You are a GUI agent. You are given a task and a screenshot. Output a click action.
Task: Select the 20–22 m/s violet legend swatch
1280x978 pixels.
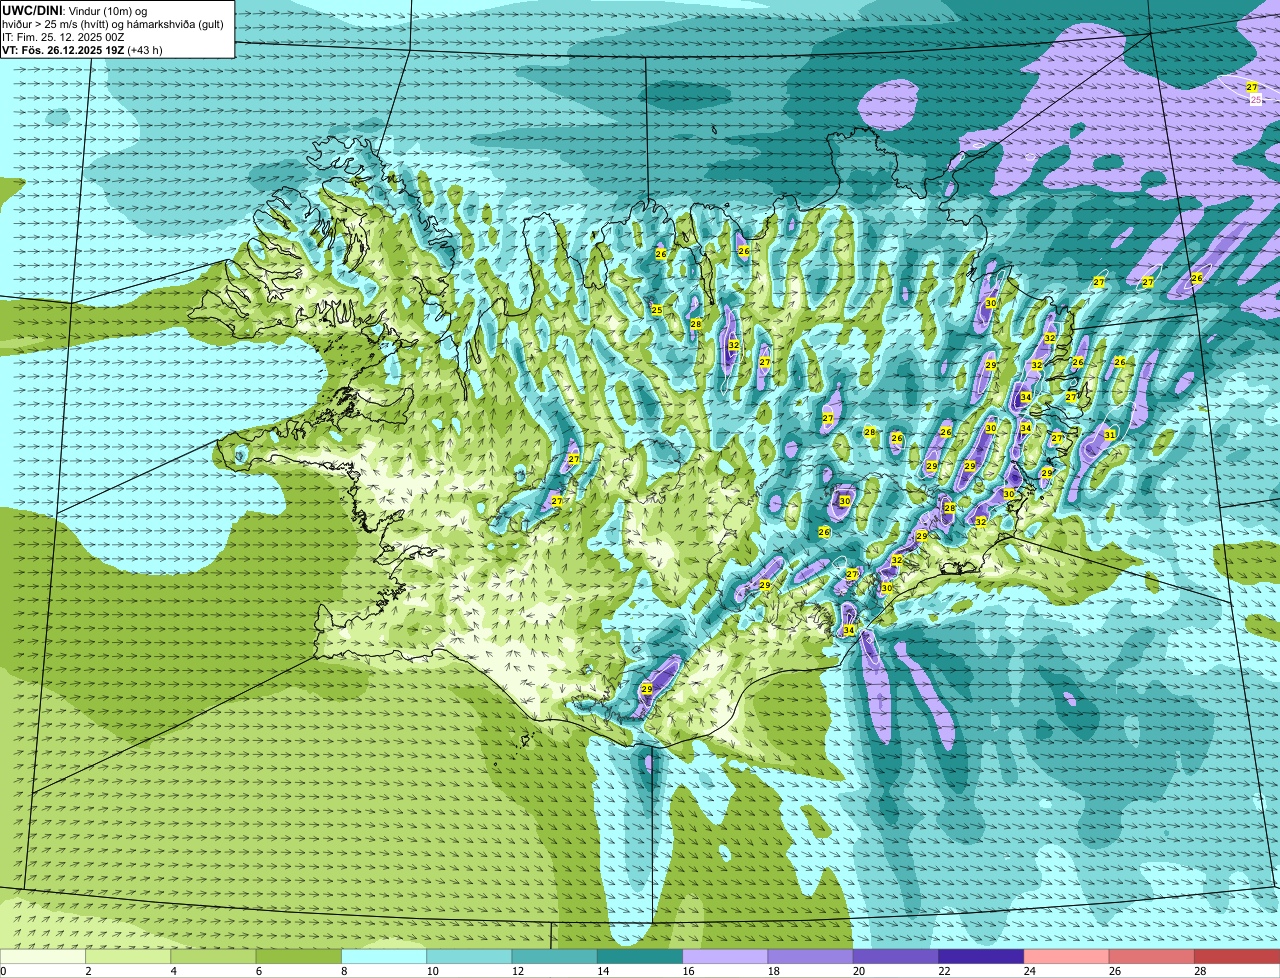click(896, 956)
